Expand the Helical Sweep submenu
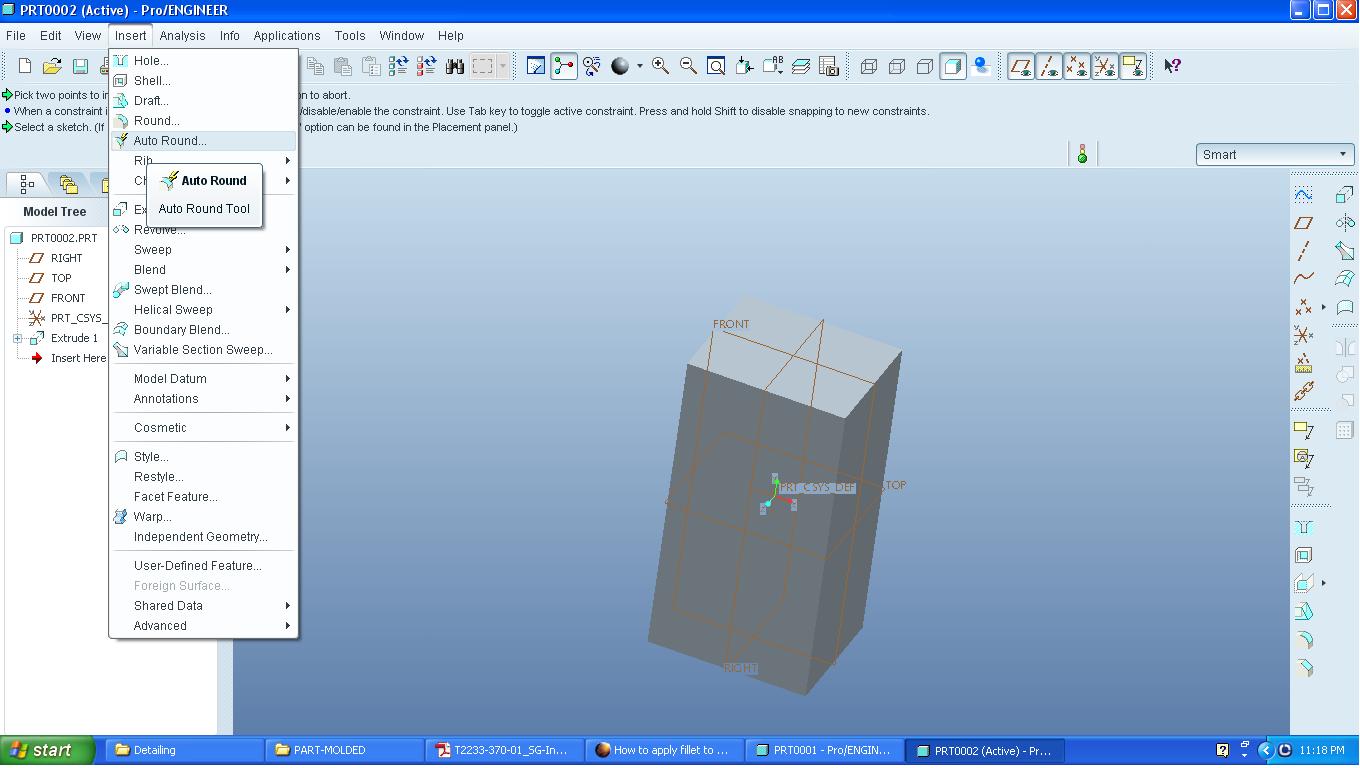1360x768 pixels. tap(203, 310)
